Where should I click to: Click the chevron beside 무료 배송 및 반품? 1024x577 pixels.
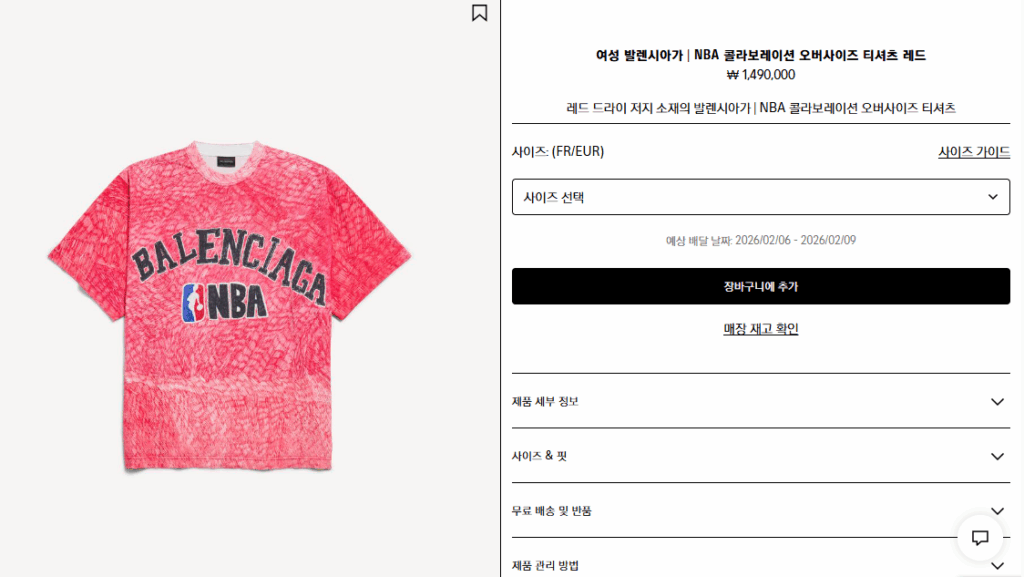pos(997,511)
